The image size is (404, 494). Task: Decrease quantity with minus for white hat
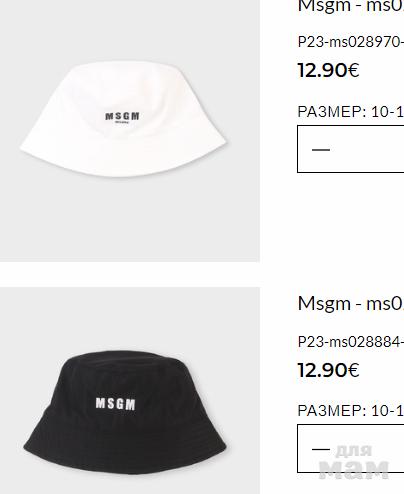coord(321,150)
